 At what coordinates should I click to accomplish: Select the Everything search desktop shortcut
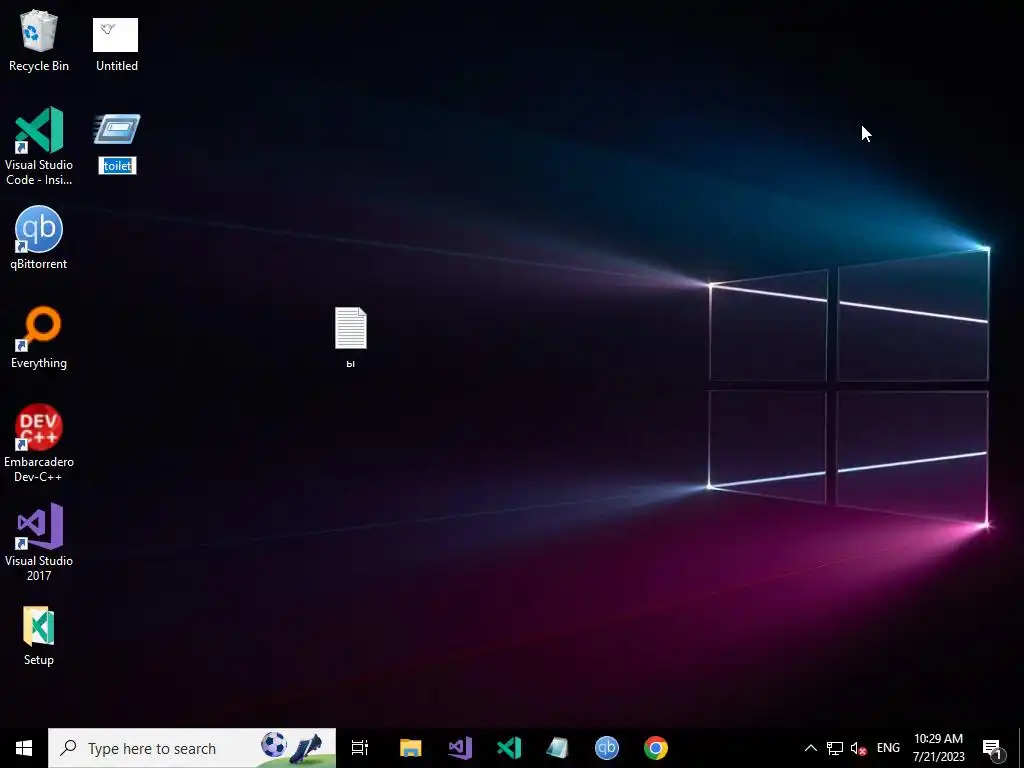(39, 337)
